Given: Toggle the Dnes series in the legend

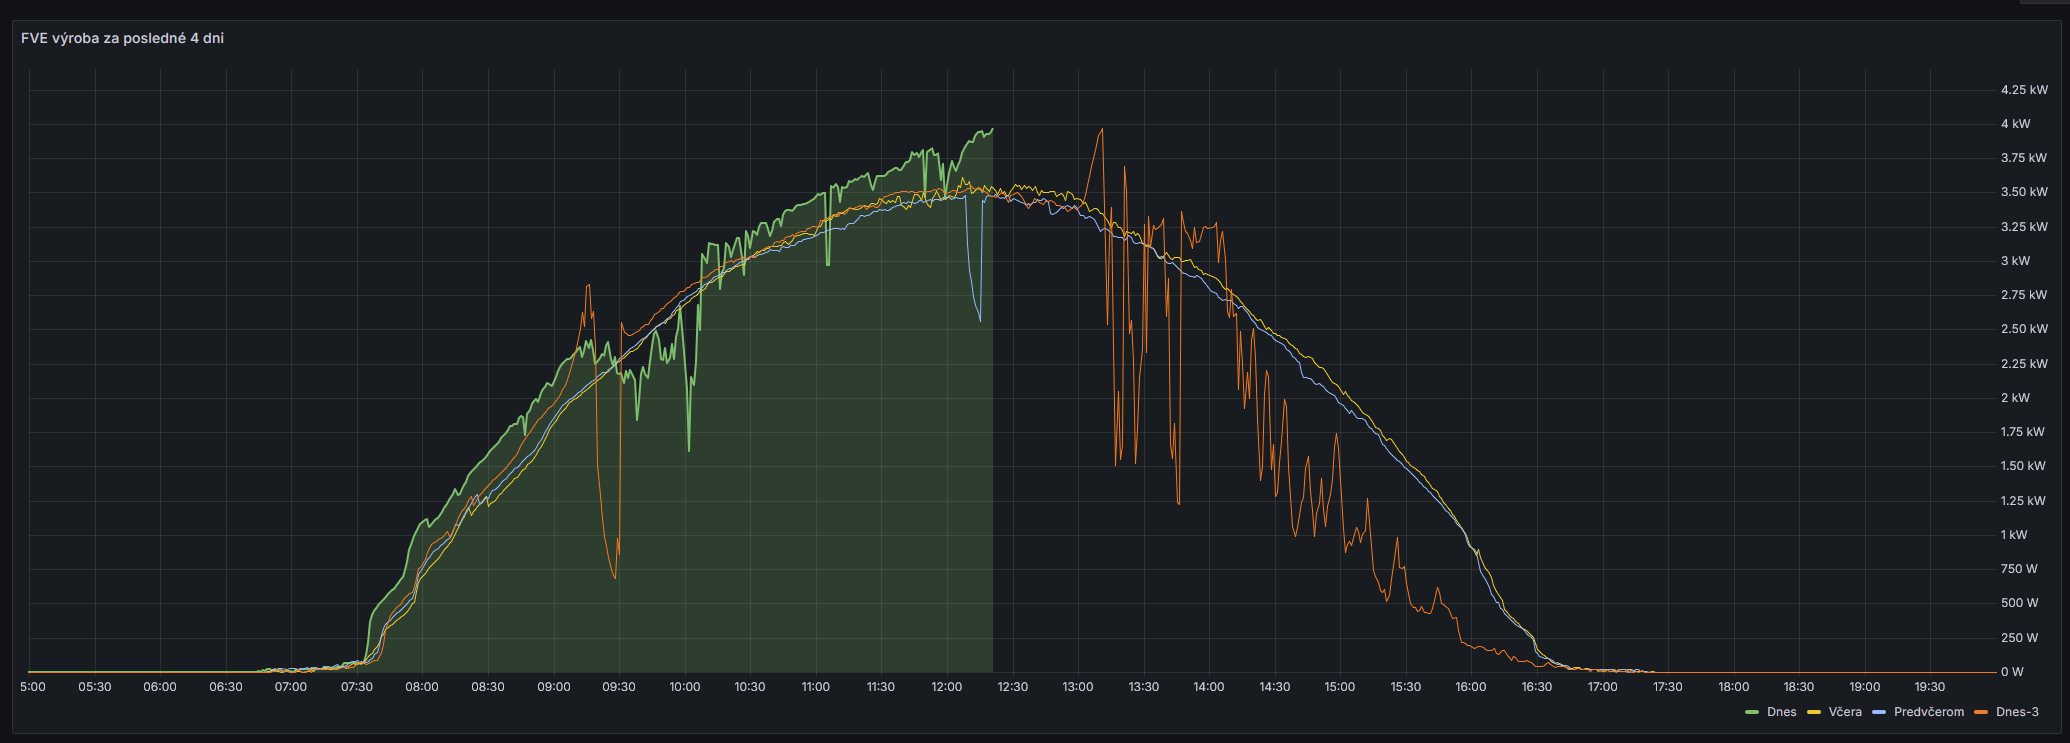Looking at the screenshot, I should point(1782,712).
